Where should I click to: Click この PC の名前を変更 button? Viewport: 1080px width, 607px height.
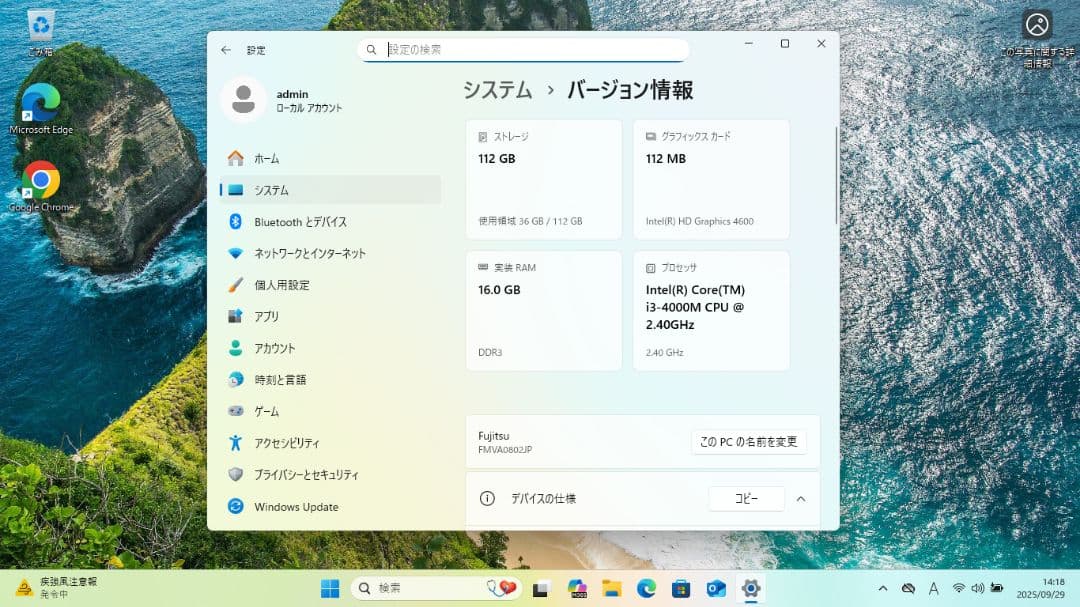click(x=749, y=442)
